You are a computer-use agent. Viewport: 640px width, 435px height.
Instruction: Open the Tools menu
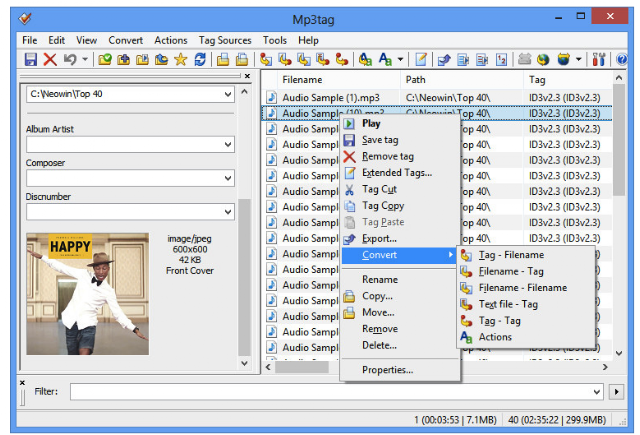point(275,40)
